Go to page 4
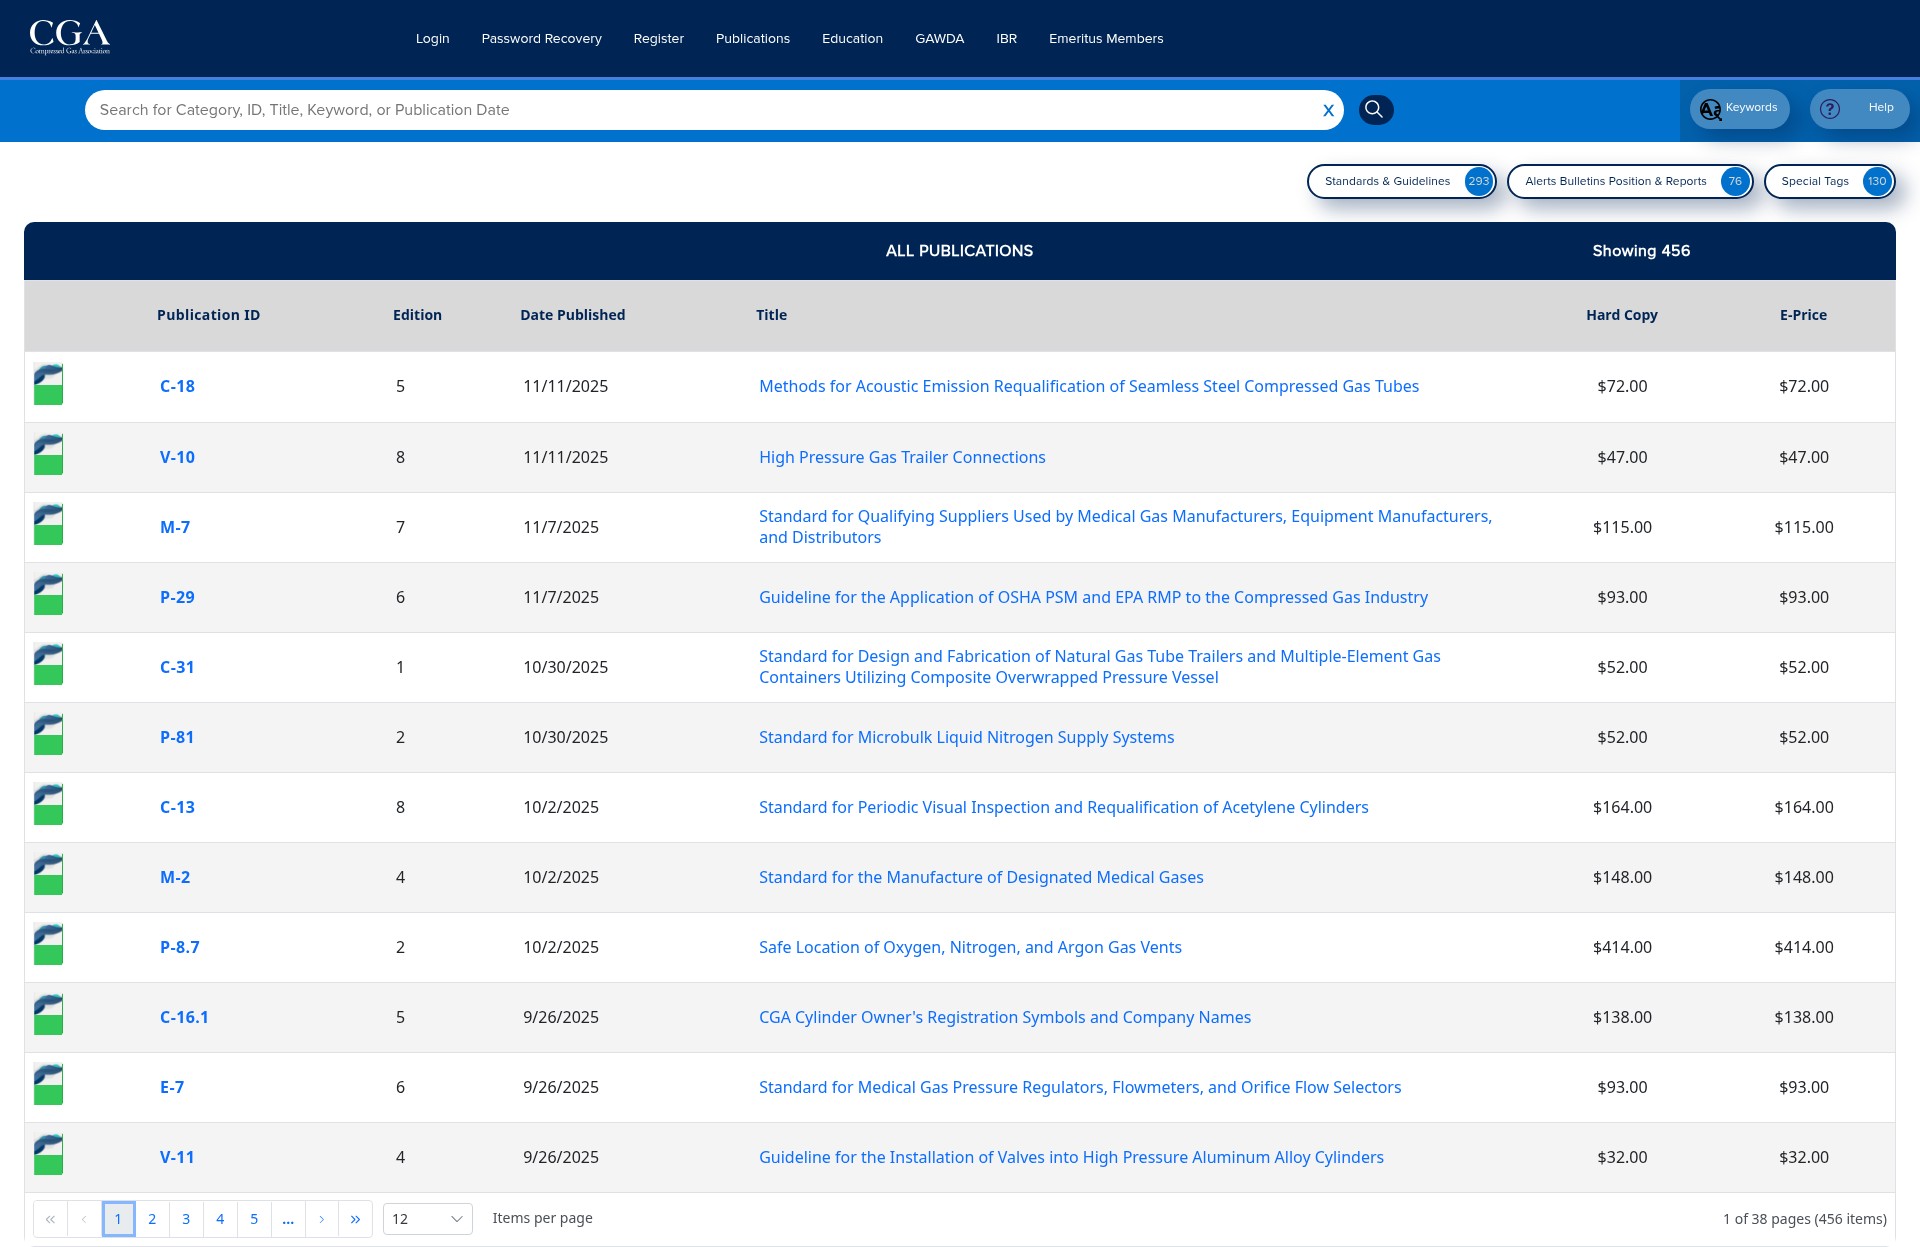 click(220, 1219)
